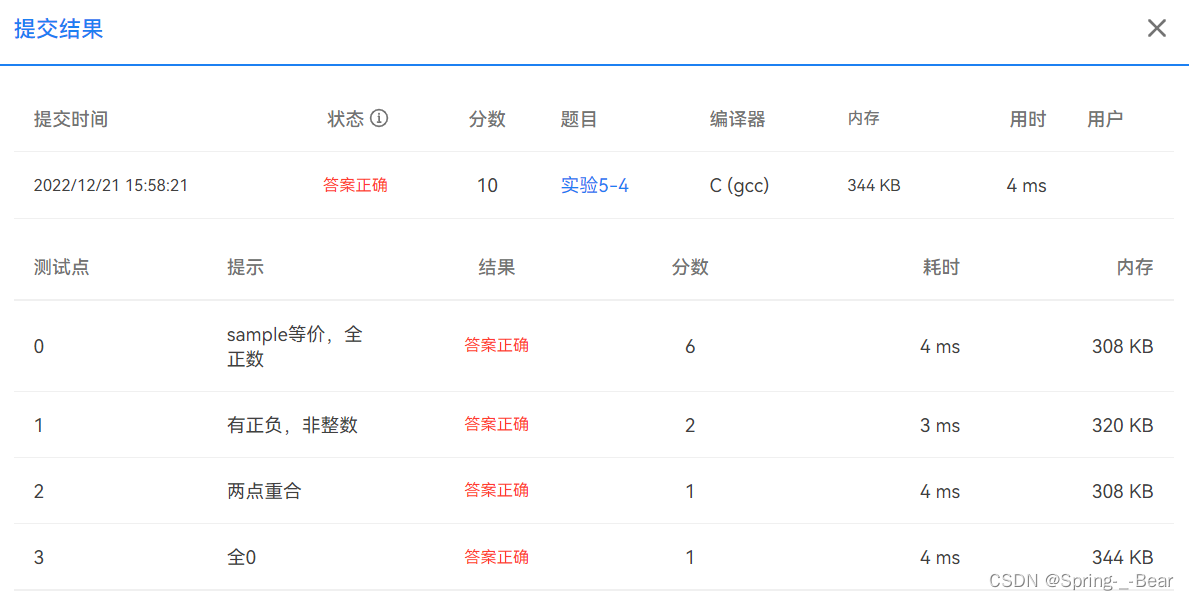Select the 有正负，非整数 hint cell
1189x600 pixels.
point(290,423)
